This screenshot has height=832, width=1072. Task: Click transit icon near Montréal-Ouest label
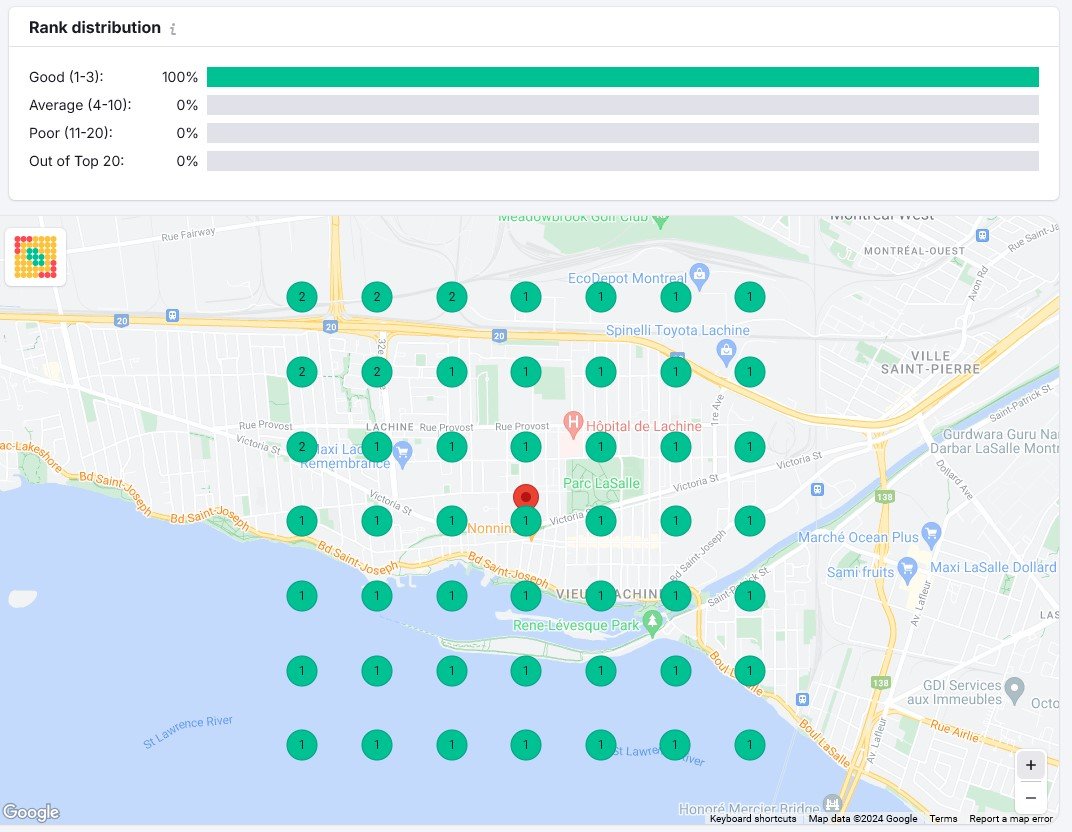point(982,235)
